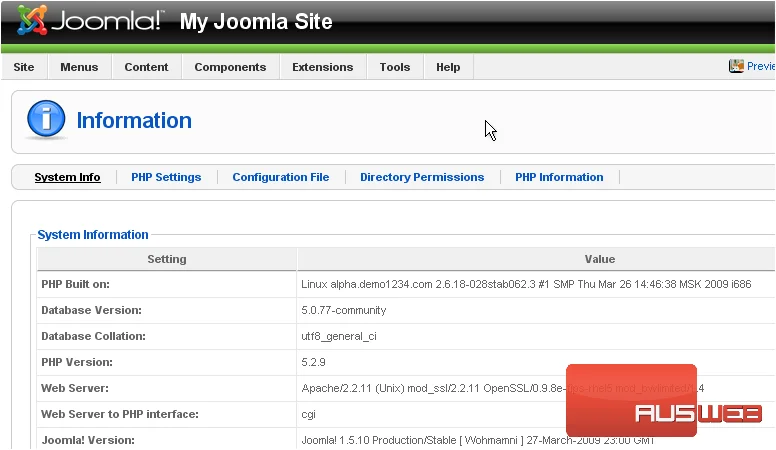
Task: Open the Extensions menu
Action: pyautogui.click(x=323, y=67)
